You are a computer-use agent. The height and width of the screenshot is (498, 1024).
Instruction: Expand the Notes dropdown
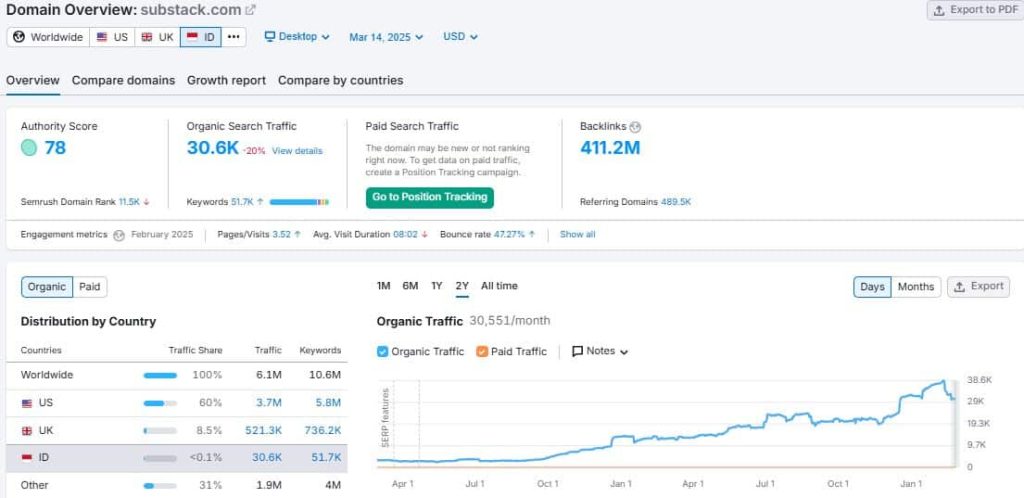(x=600, y=351)
